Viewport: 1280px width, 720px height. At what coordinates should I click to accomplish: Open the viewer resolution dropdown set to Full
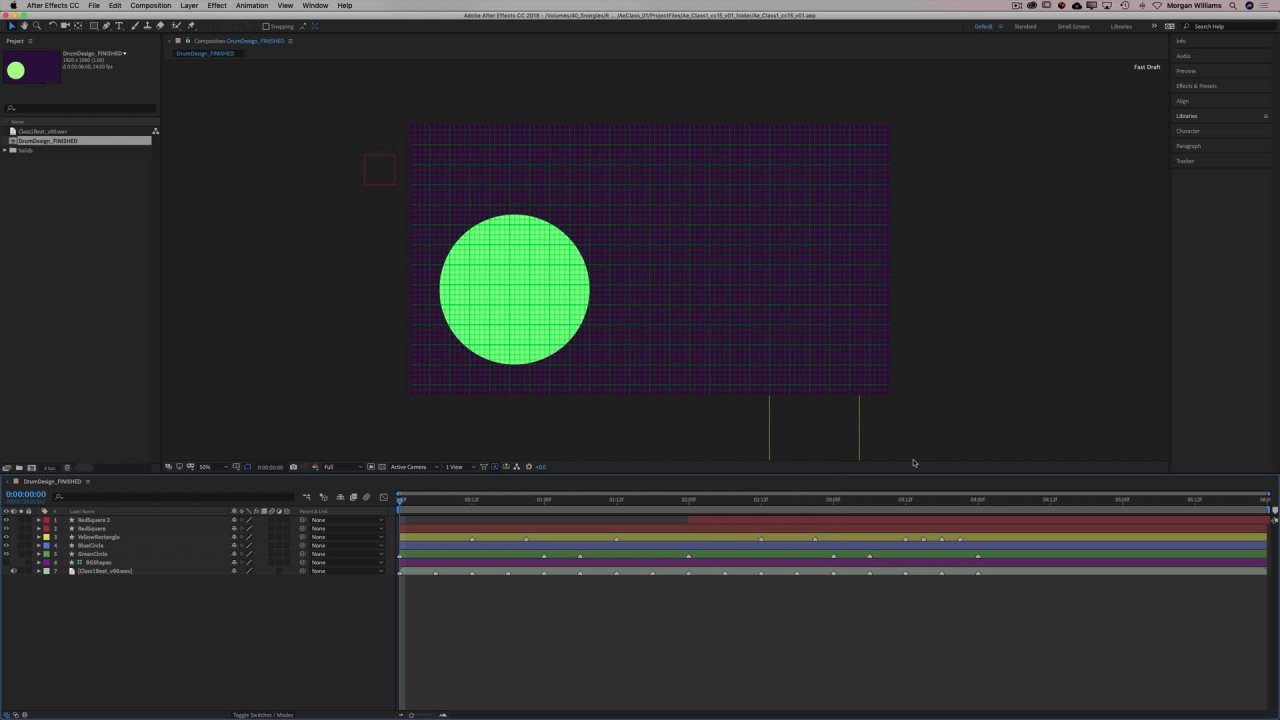336,467
